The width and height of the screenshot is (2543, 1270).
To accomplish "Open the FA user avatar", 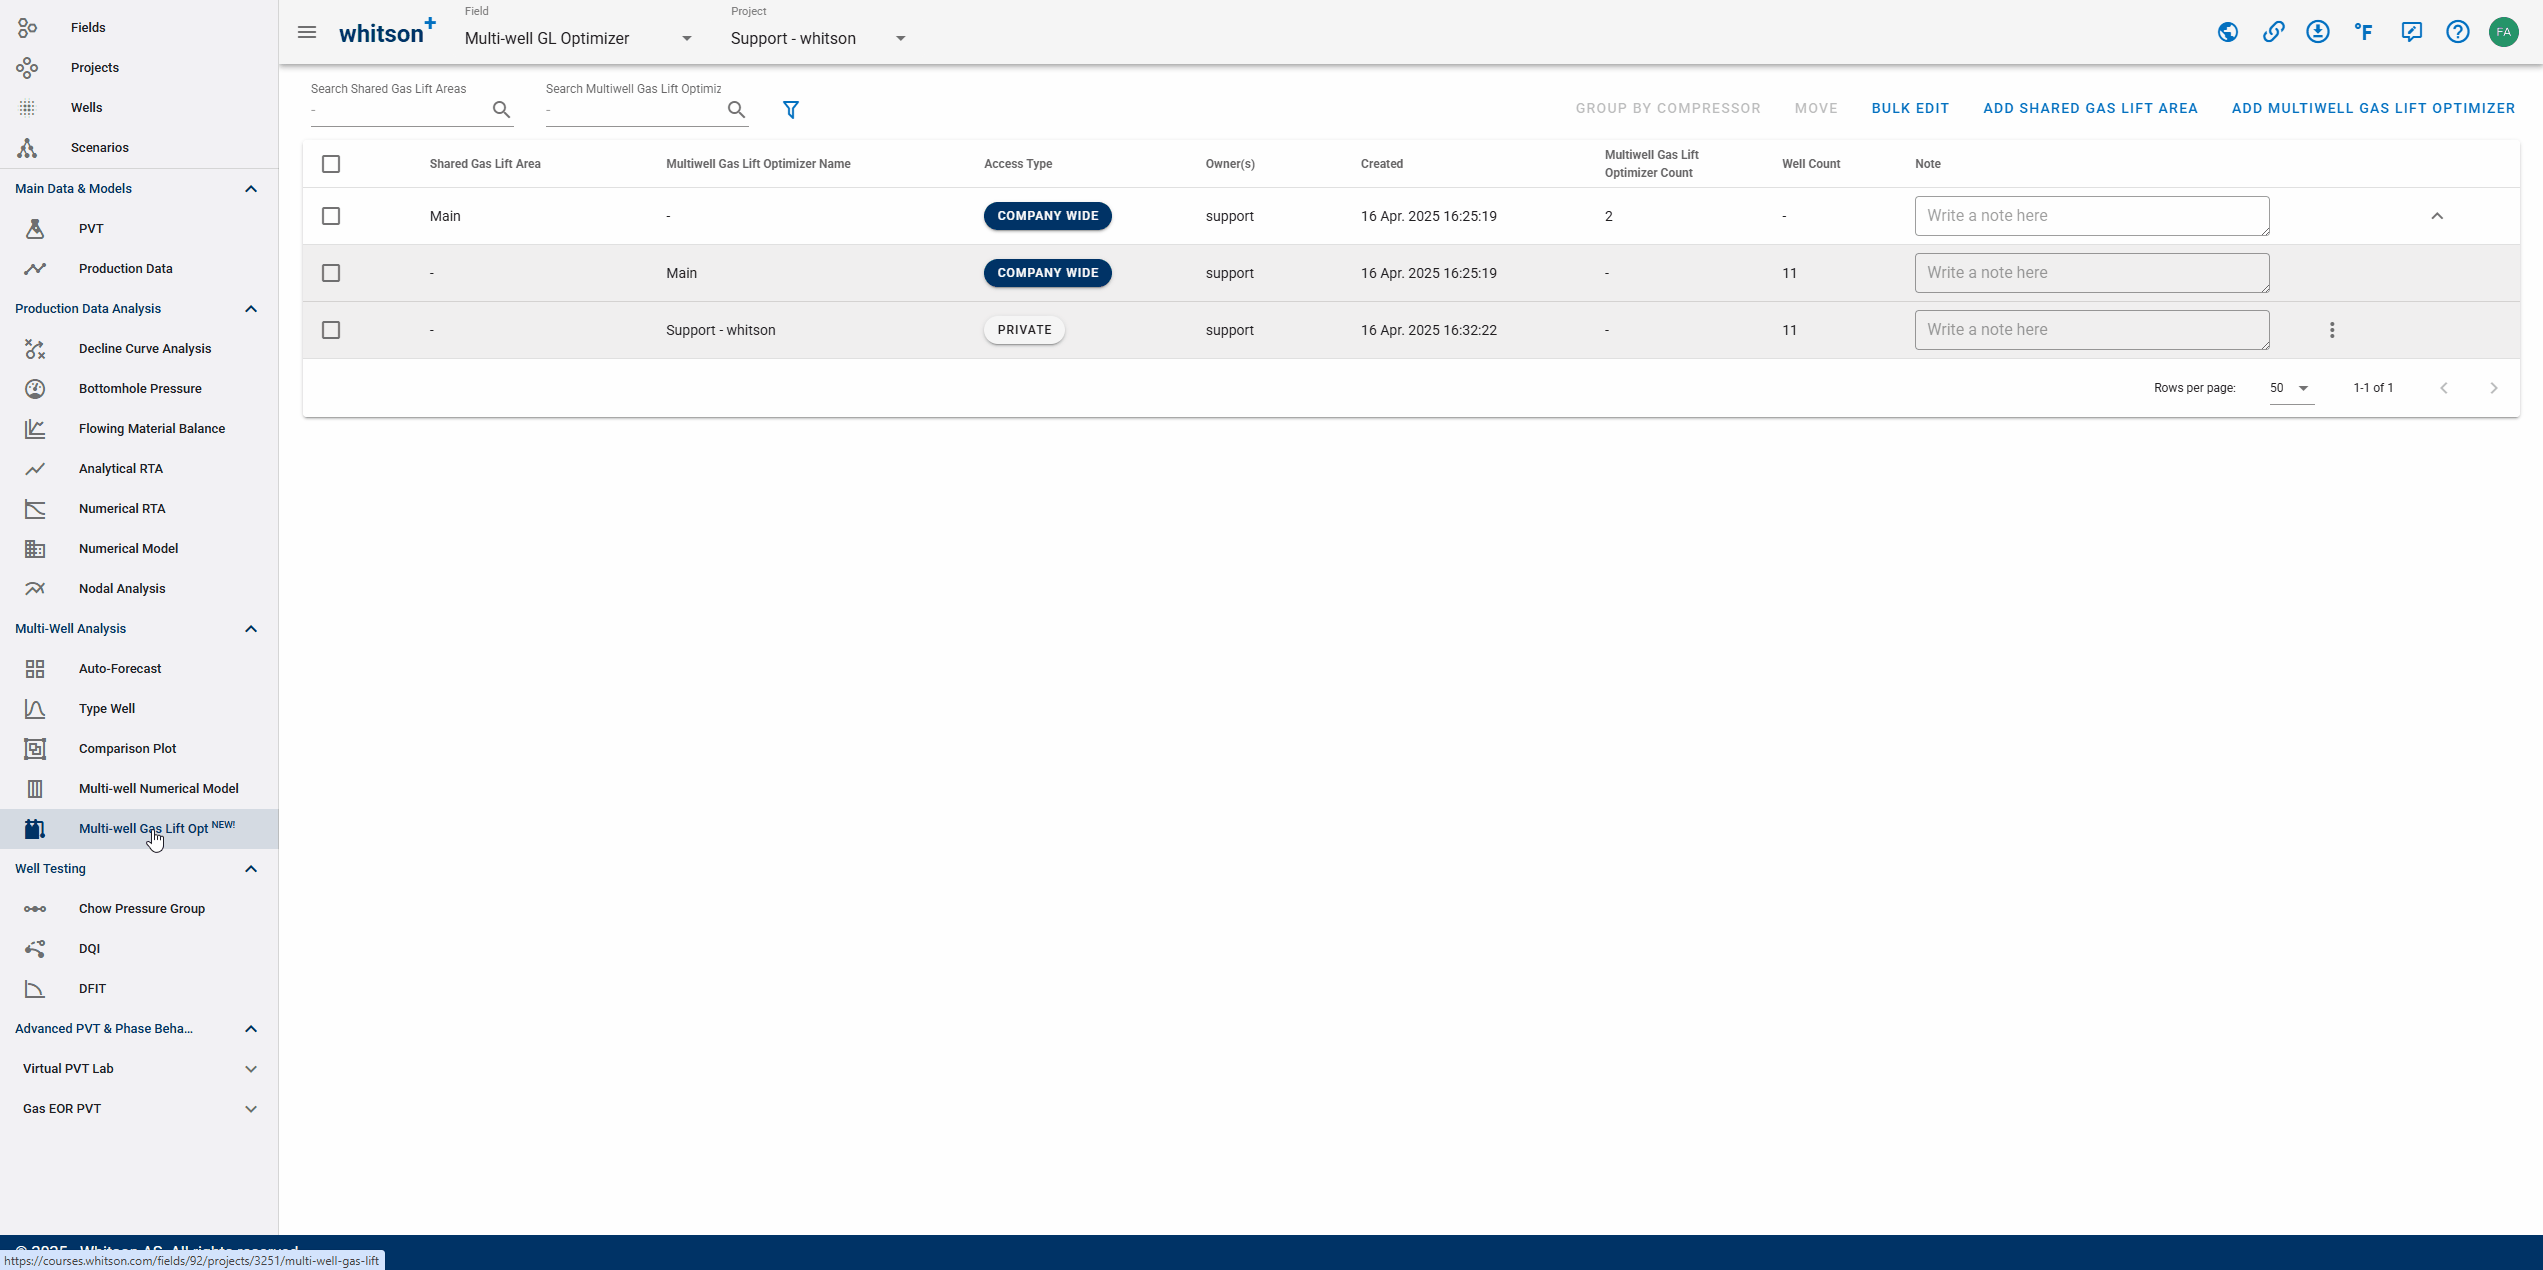I will 2503,32.
